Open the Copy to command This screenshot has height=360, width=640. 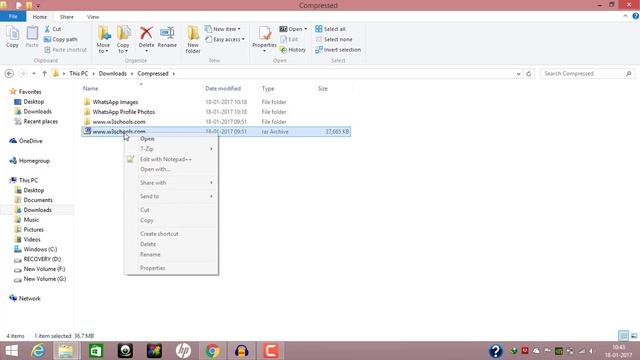pyautogui.click(x=123, y=39)
